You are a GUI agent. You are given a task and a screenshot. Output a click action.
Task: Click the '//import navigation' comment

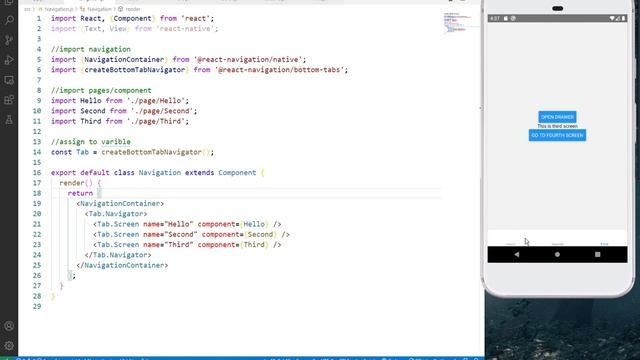pos(91,49)
